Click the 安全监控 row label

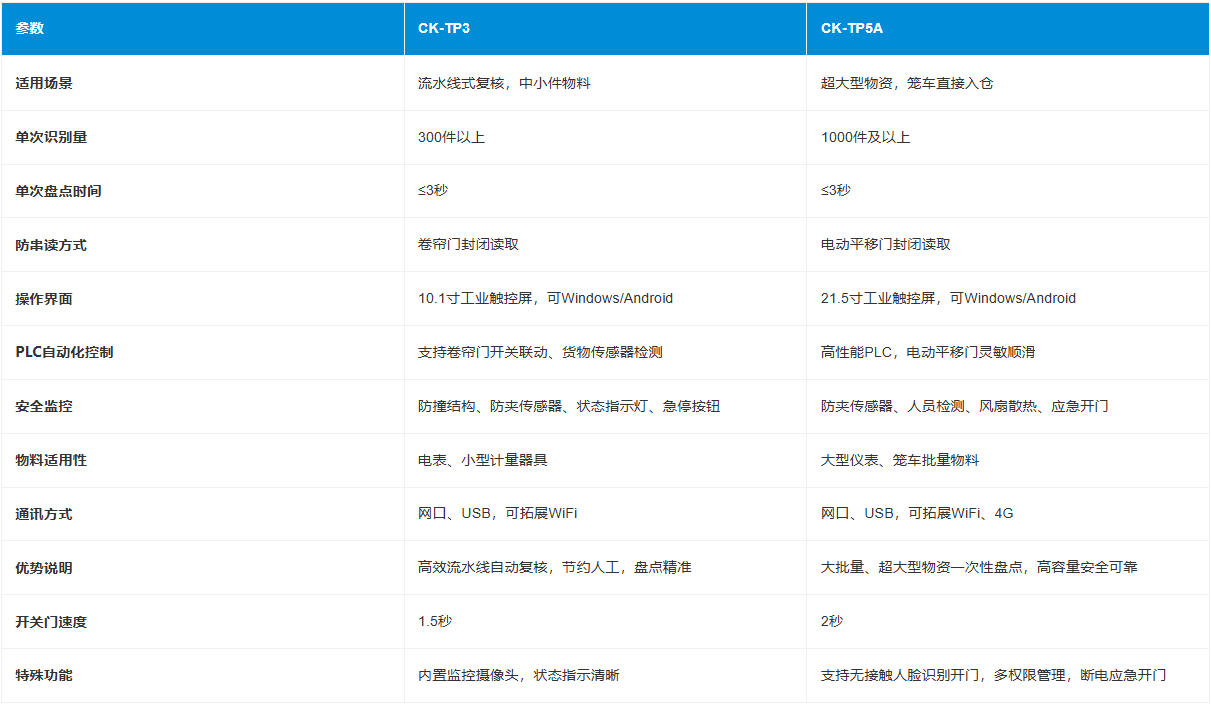coord(36,406)
